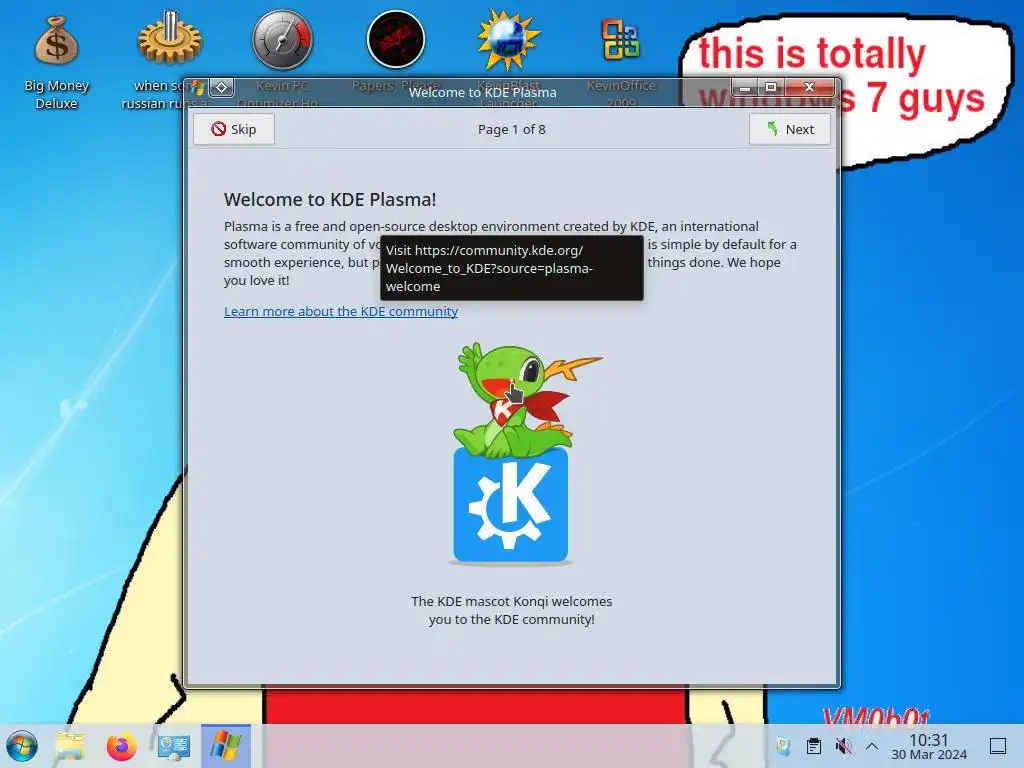Open Kevin PC Optimizer gauge icon
This screenshot has height=768, width=1024.
pyautogui.click(x=282, y=40)
